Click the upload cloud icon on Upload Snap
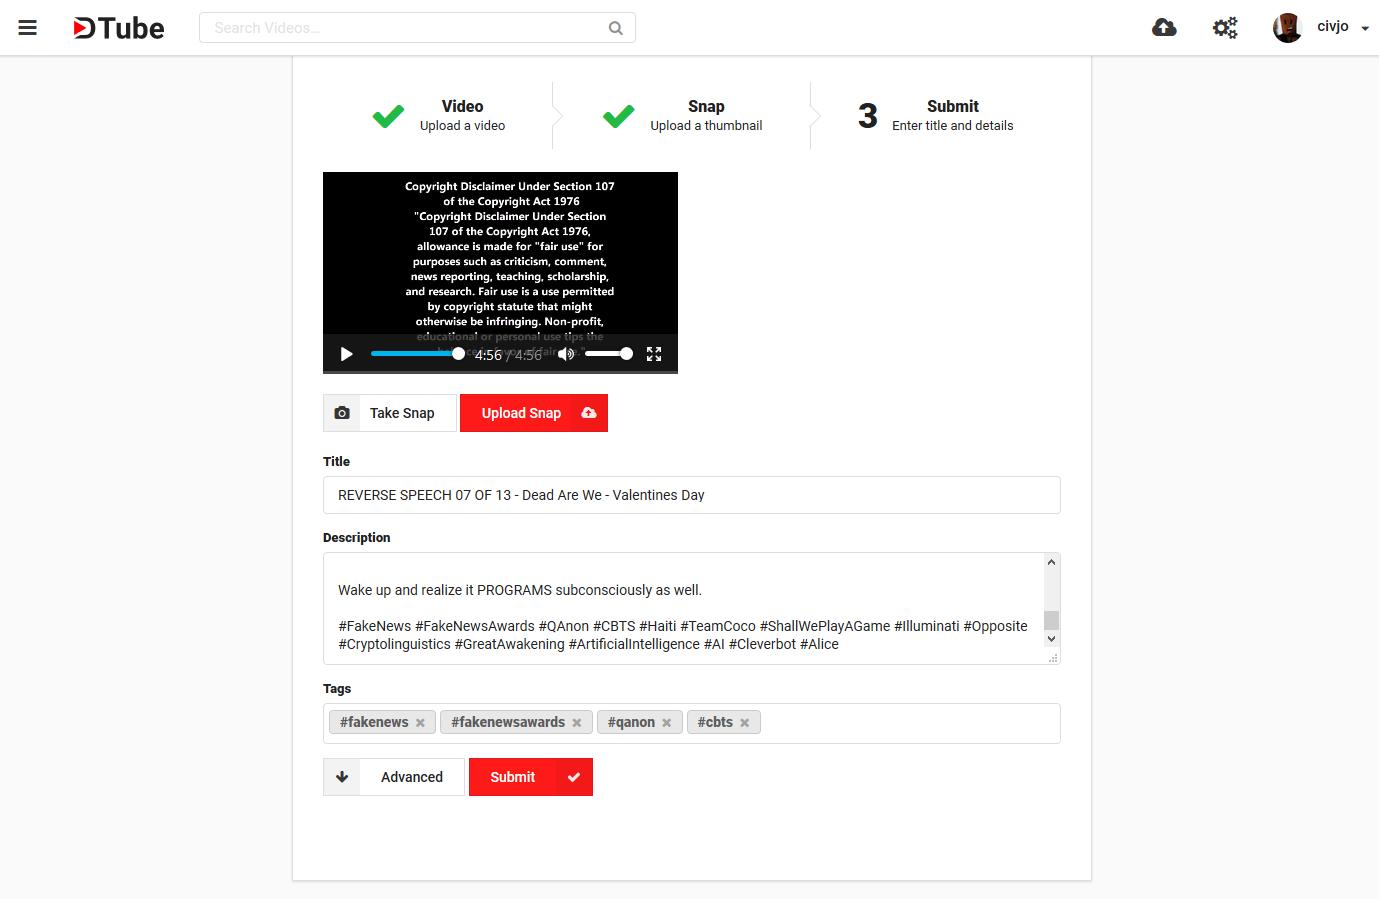 [x=588, y=412]
